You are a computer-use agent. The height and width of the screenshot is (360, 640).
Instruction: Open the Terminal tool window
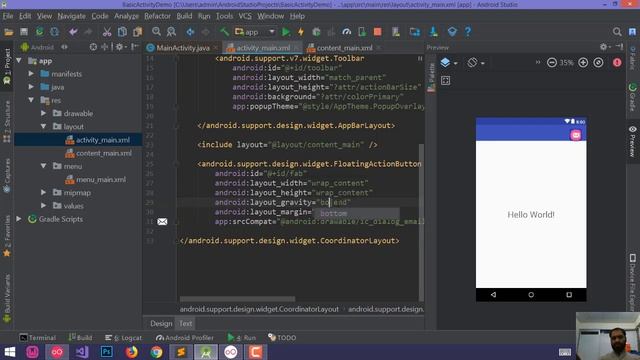tap(38, 338)
